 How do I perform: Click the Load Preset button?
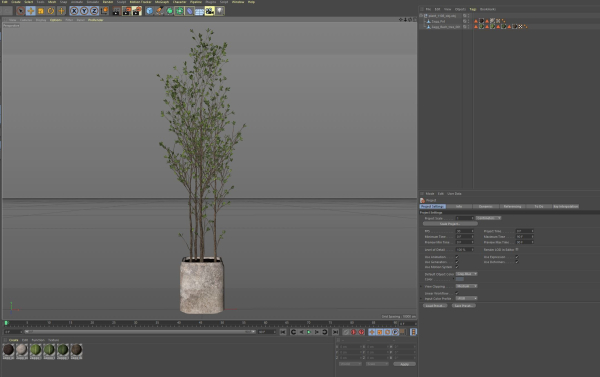435,306
